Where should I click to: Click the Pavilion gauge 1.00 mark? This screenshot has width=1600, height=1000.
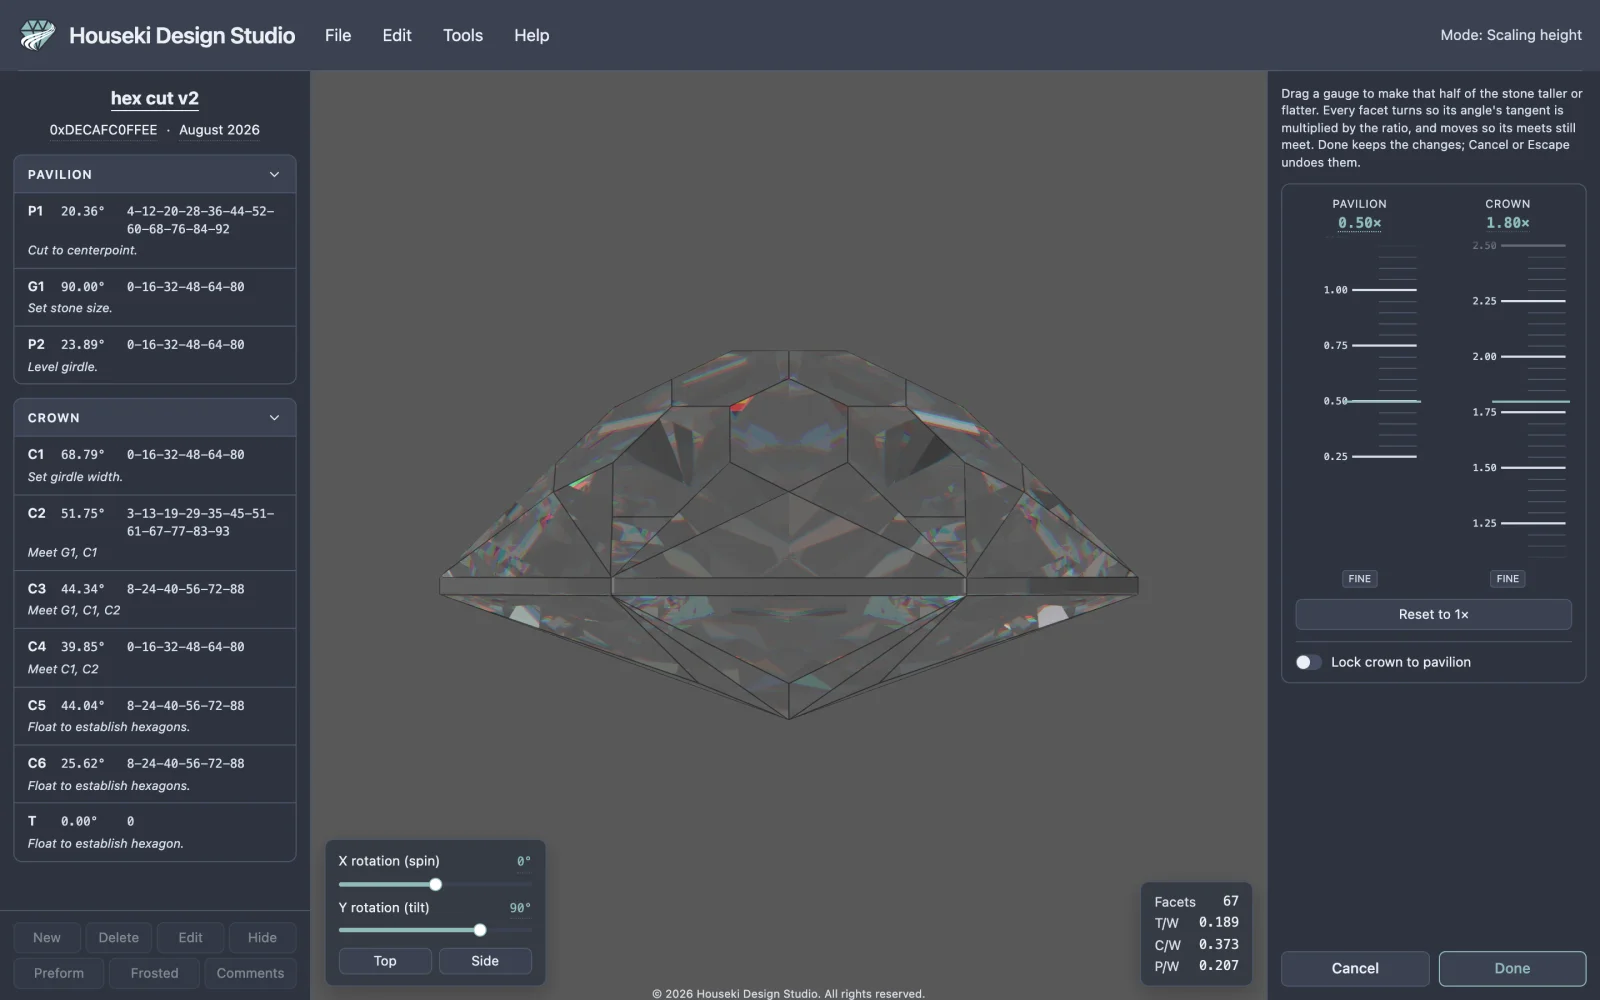[x=1370, y=290]
